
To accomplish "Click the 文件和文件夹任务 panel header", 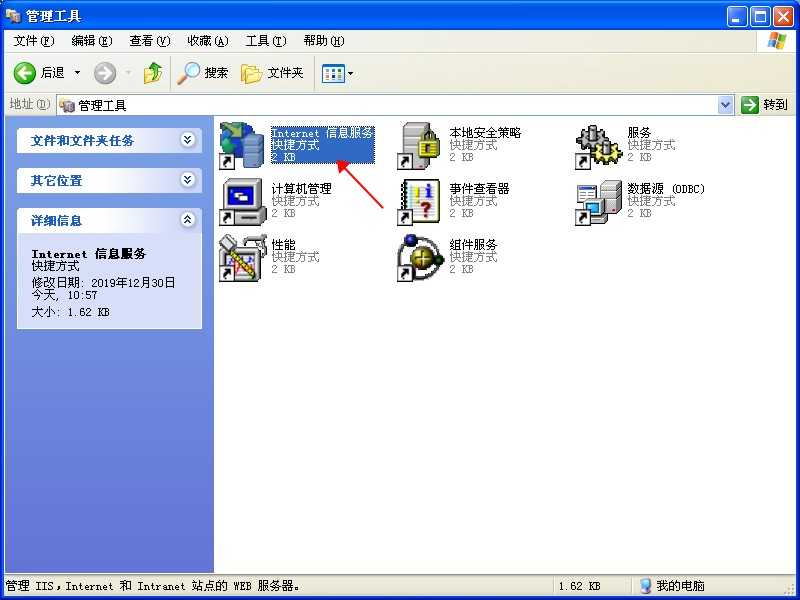I will pos(109,140).
